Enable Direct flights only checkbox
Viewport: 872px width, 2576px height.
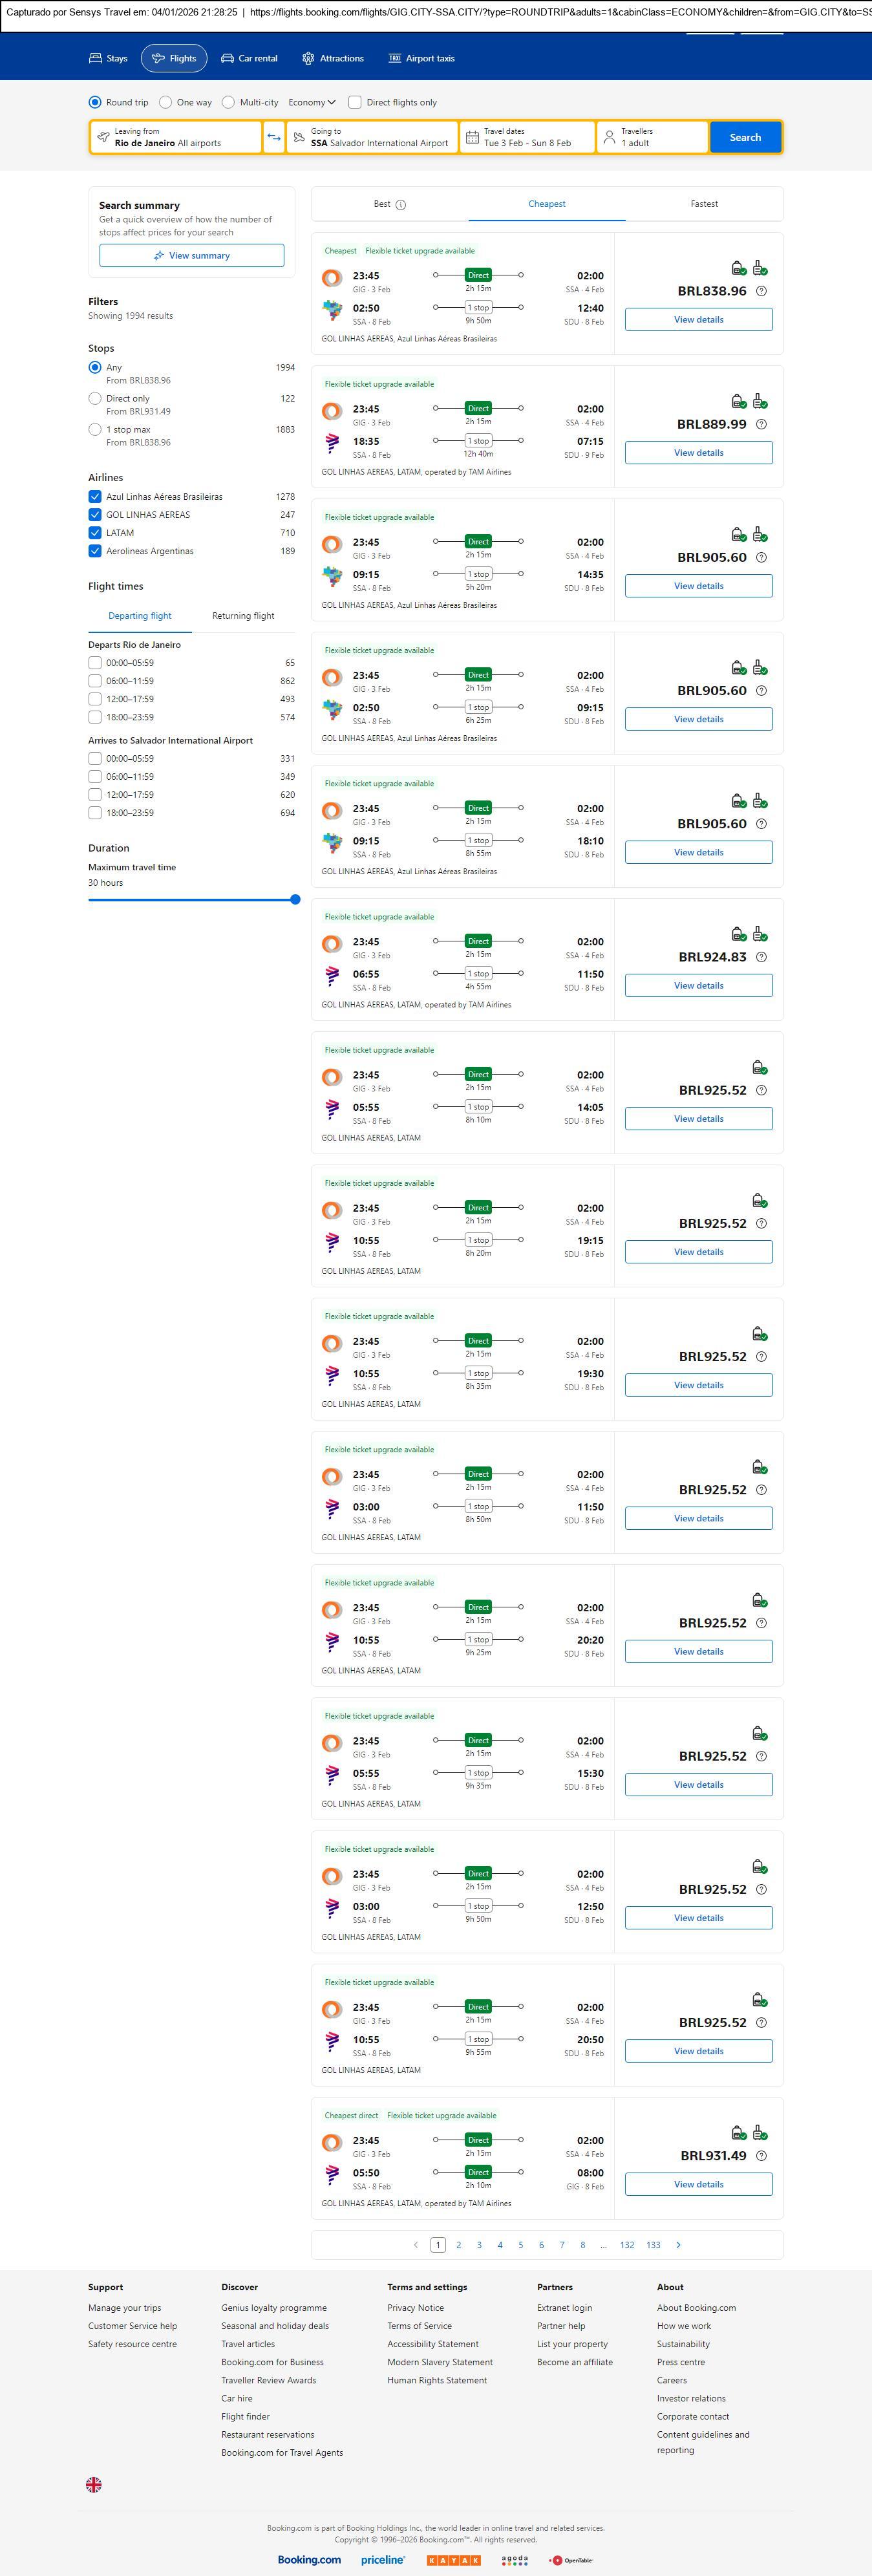[x=354, y=102]
